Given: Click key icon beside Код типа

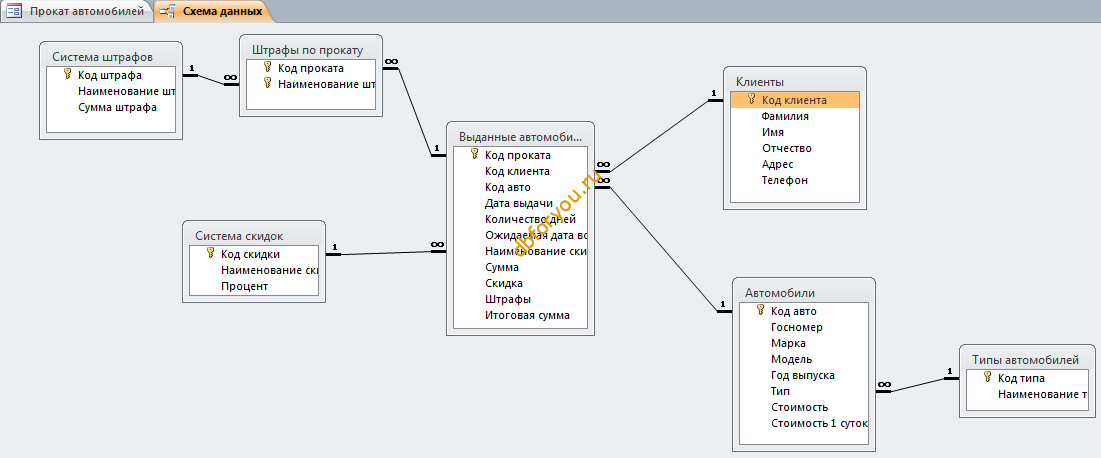Looking at the screenshot, I should click(987, 378).
